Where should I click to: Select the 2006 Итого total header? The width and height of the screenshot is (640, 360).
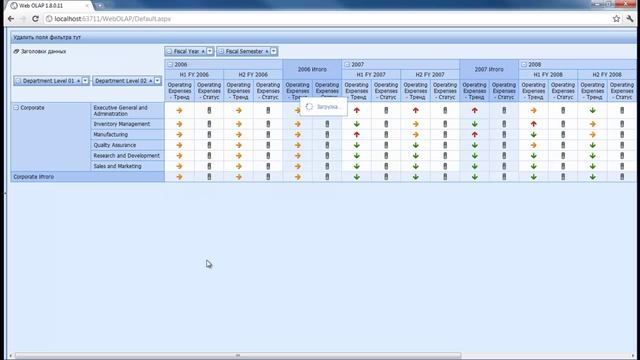(312, 69)
